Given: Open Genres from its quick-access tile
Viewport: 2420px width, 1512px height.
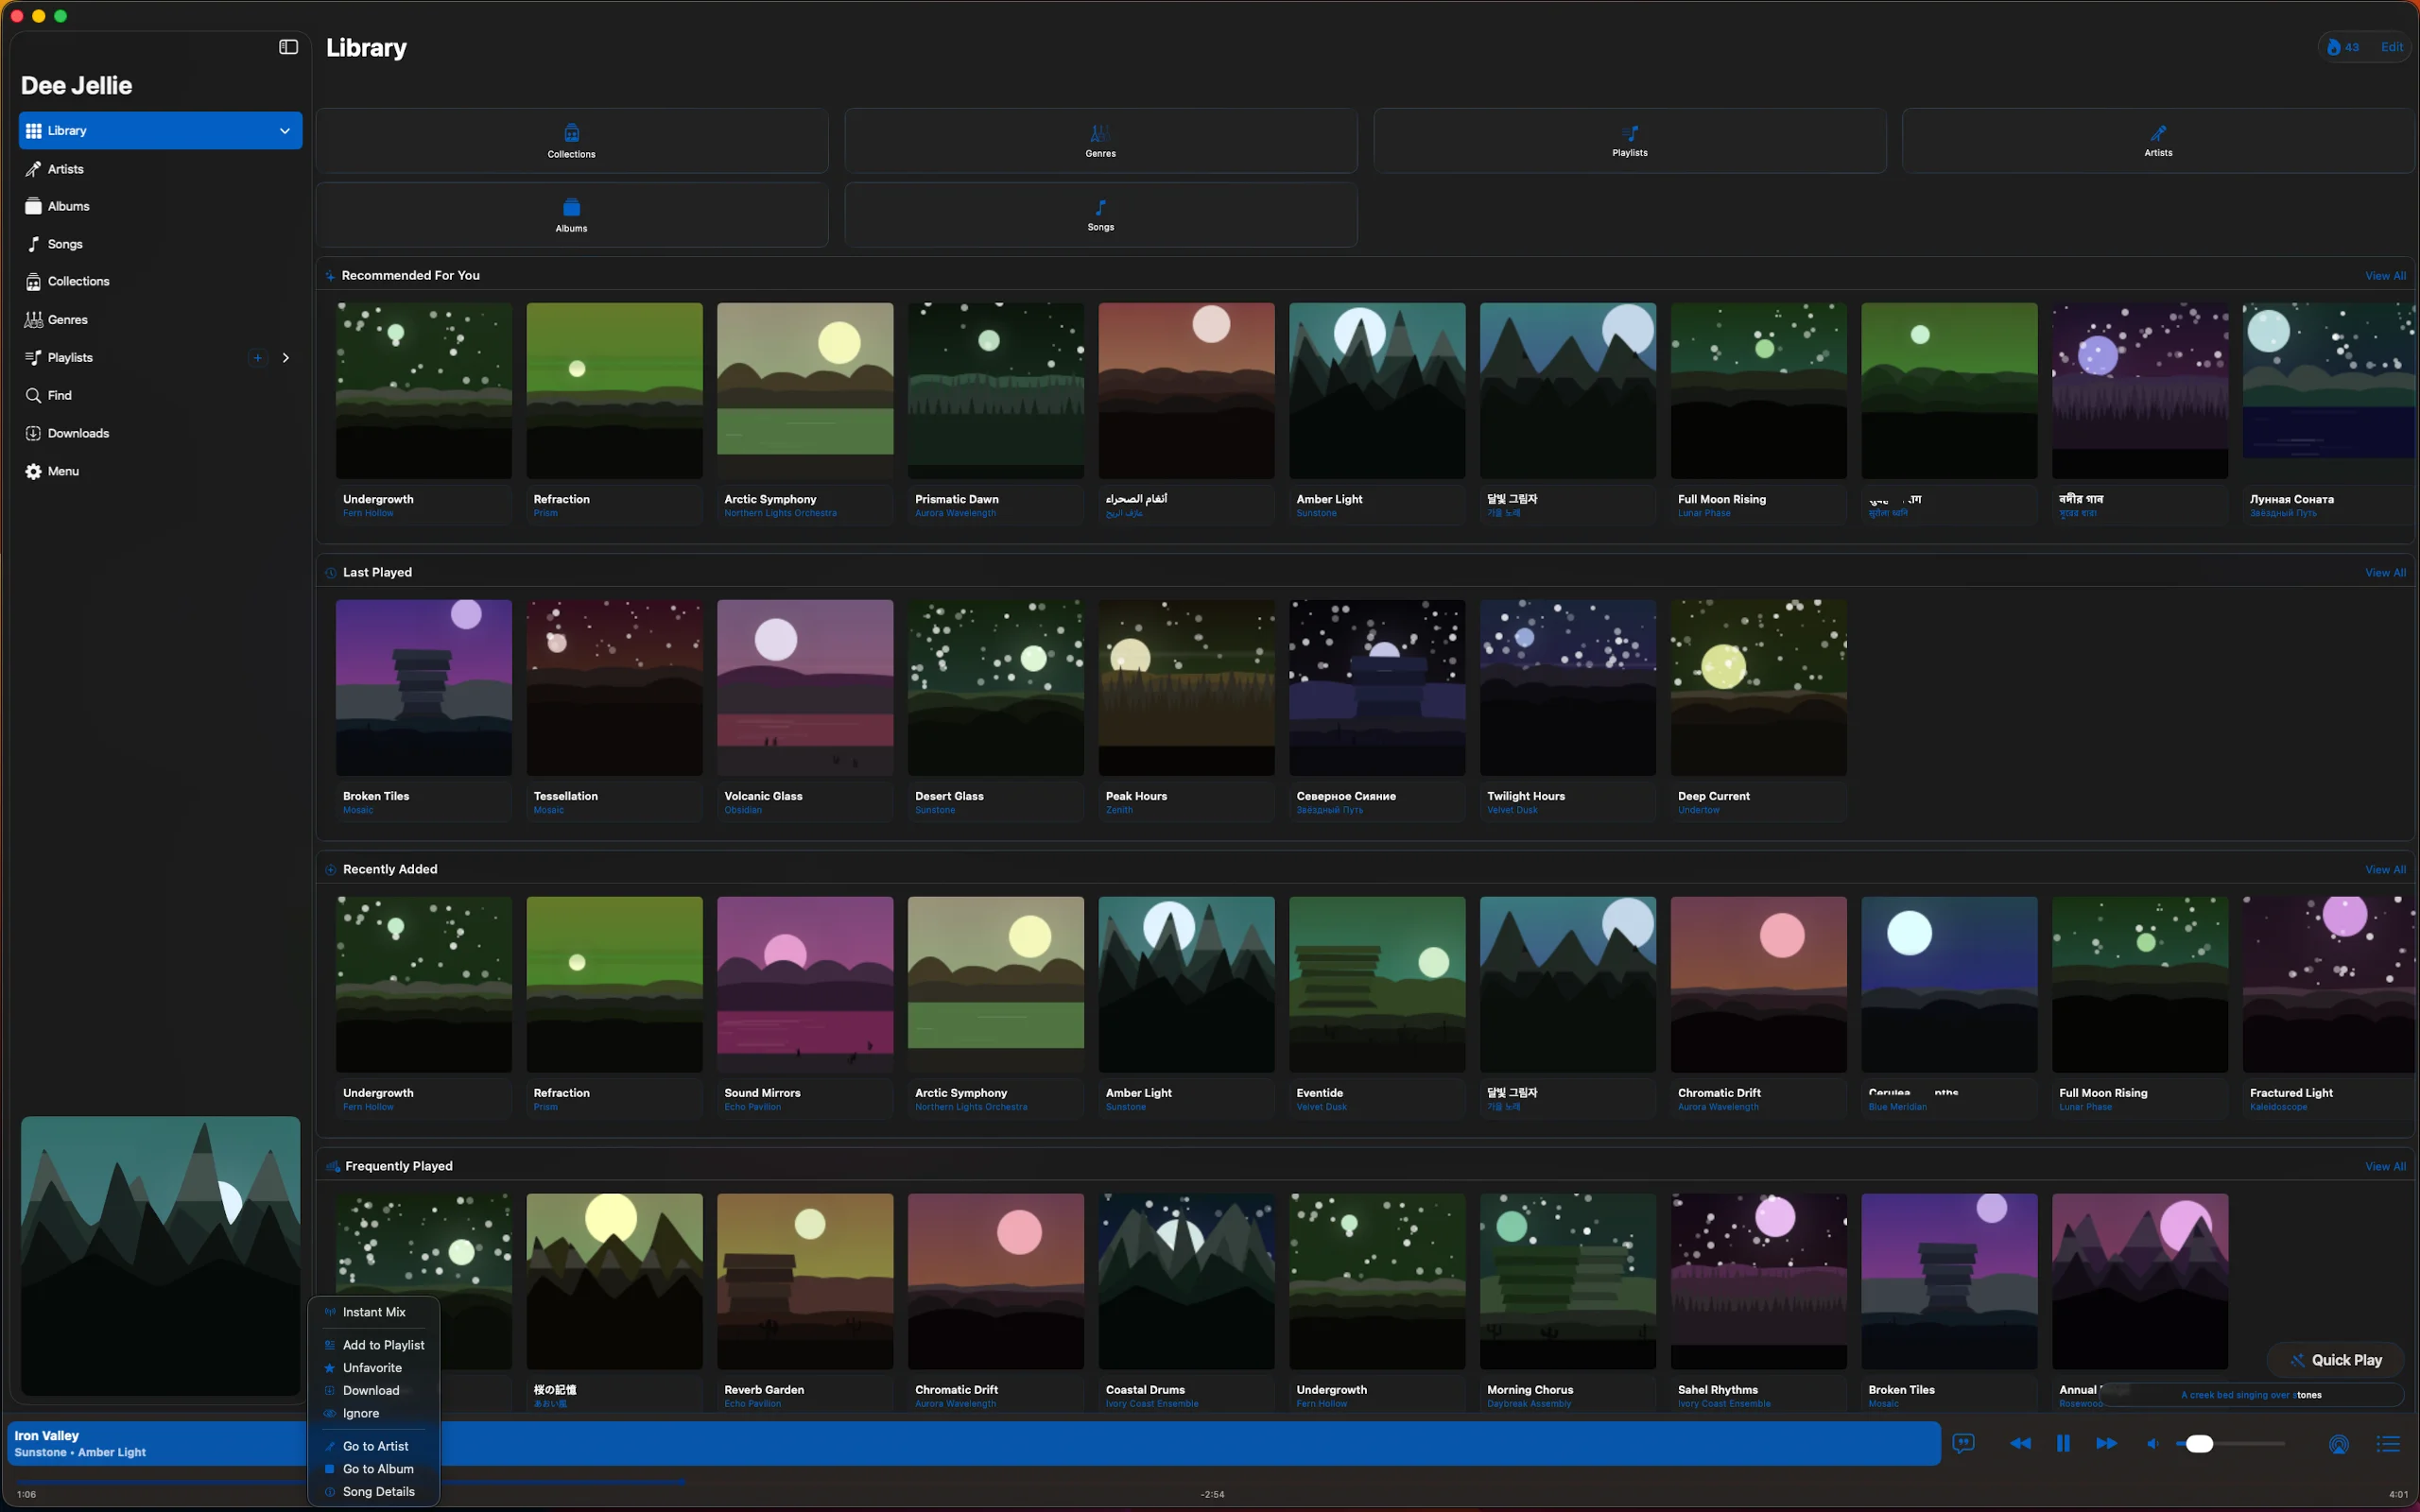Looking at the screenshot, I should pos(1099,140).
